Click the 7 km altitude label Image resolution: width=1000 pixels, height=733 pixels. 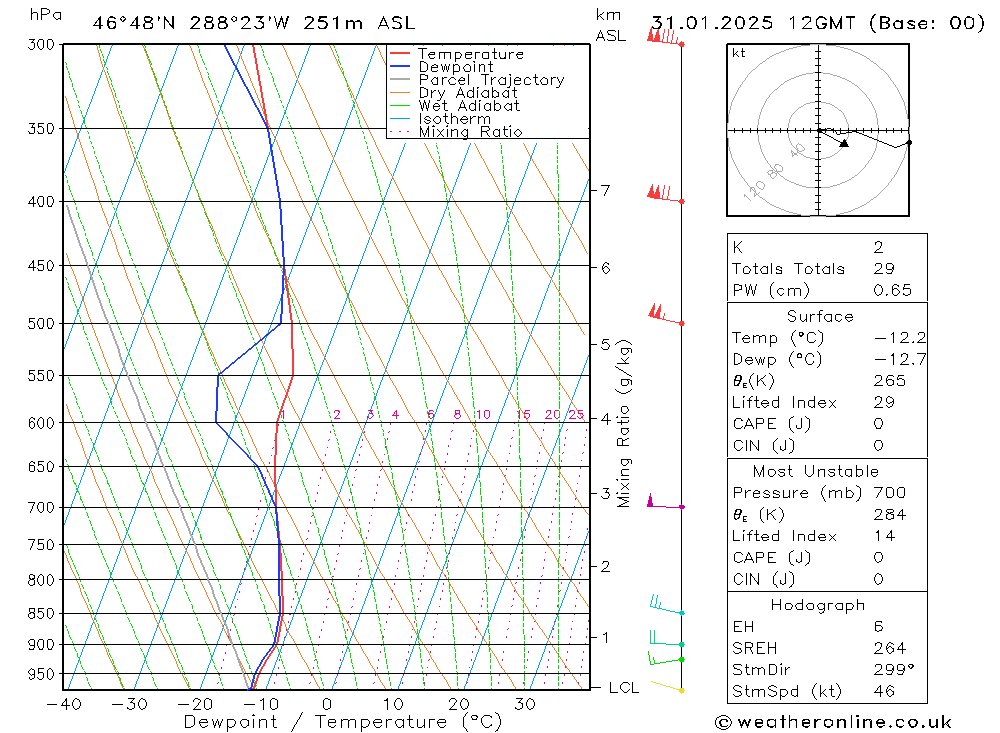click(605, 191)
